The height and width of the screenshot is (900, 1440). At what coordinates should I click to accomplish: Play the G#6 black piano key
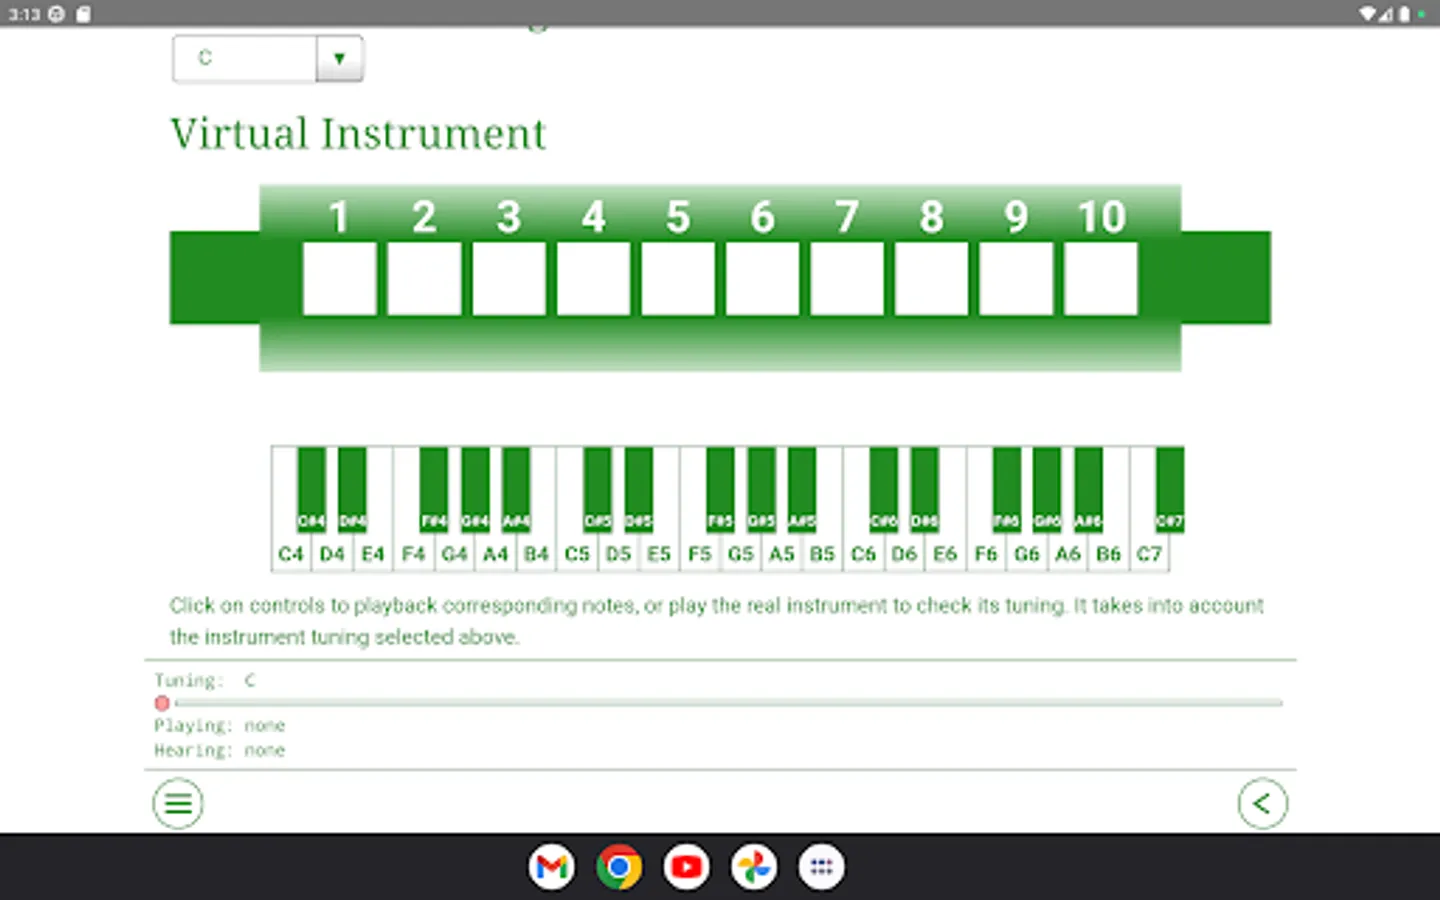[x=1047, y=489]
